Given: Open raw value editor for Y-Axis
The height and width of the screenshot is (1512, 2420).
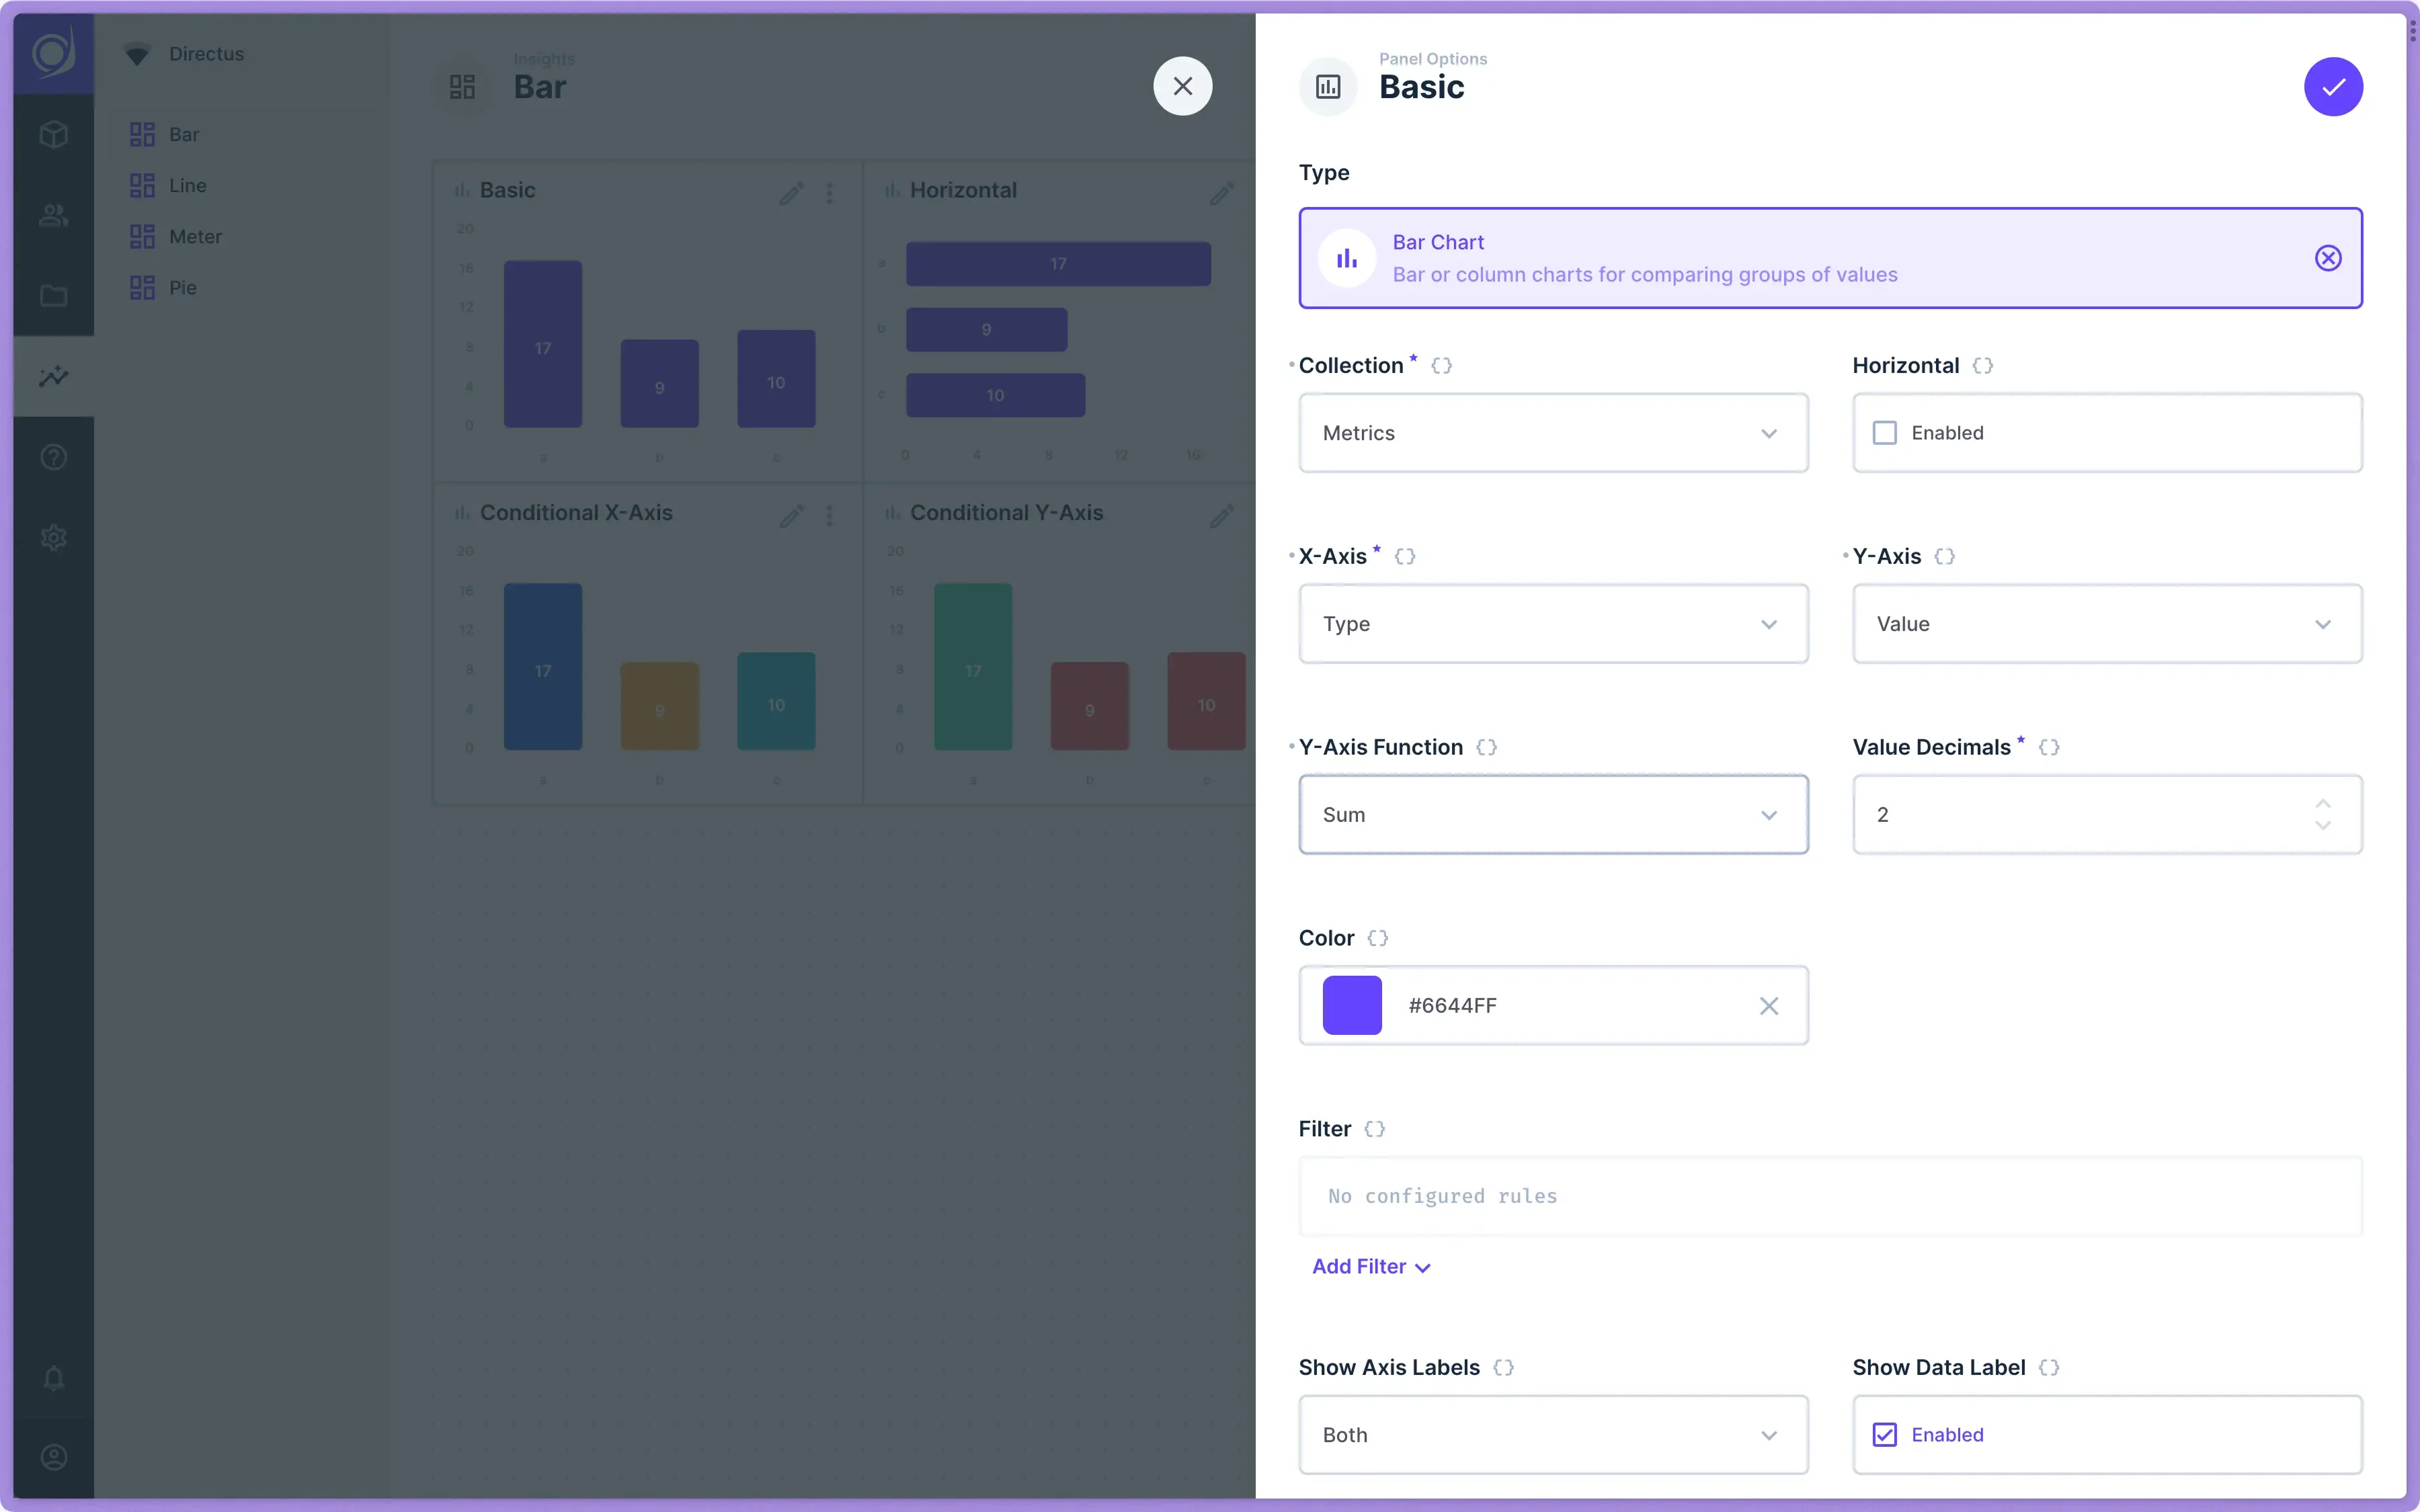Looking at the screenshot, I should click(x=1945, y=557).
